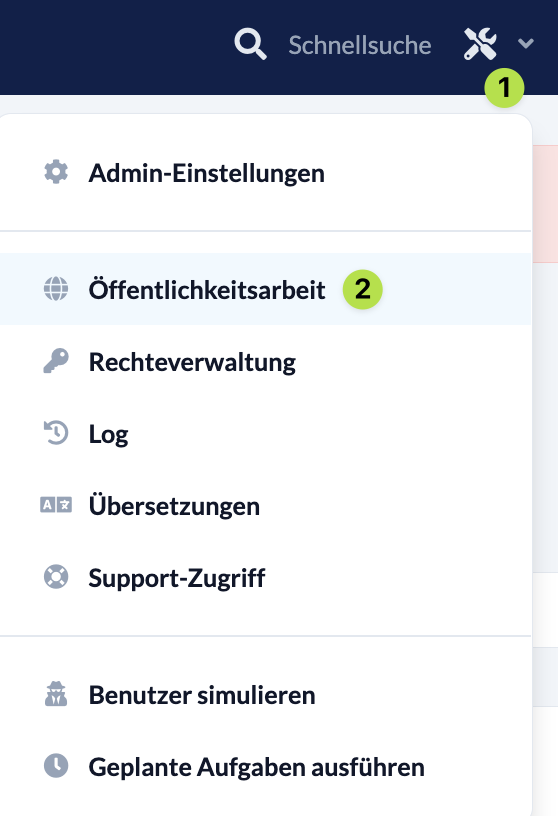Screen dimensions: 558x816
Task: Choose Support-Zugriff menu entry
Action: [x=265, y=577]
